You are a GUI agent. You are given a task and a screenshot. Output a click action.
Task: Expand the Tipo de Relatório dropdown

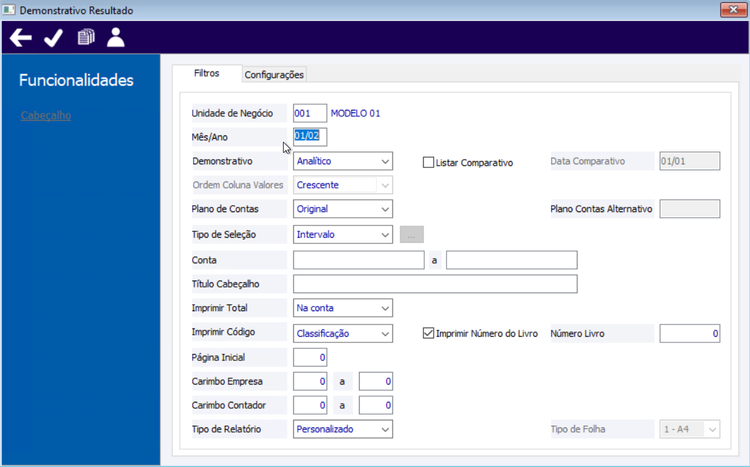coord(342,429)
